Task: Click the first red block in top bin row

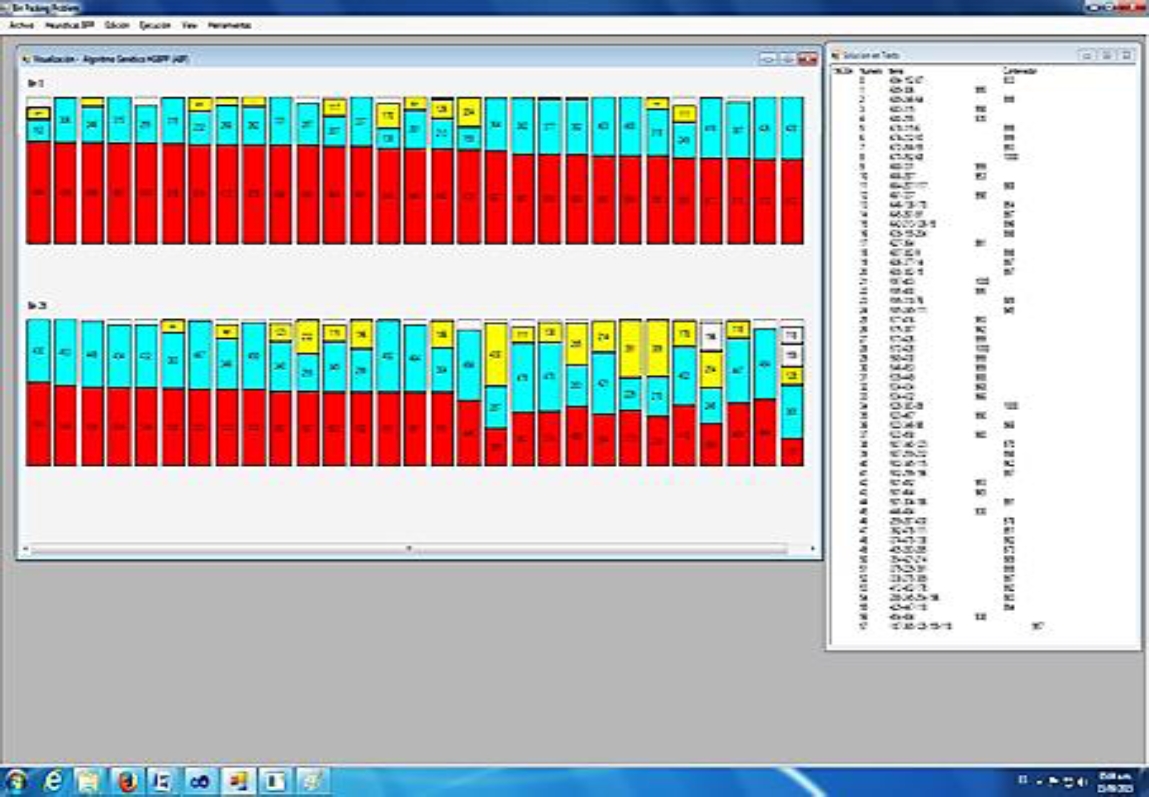Action: tap(38, 192)
